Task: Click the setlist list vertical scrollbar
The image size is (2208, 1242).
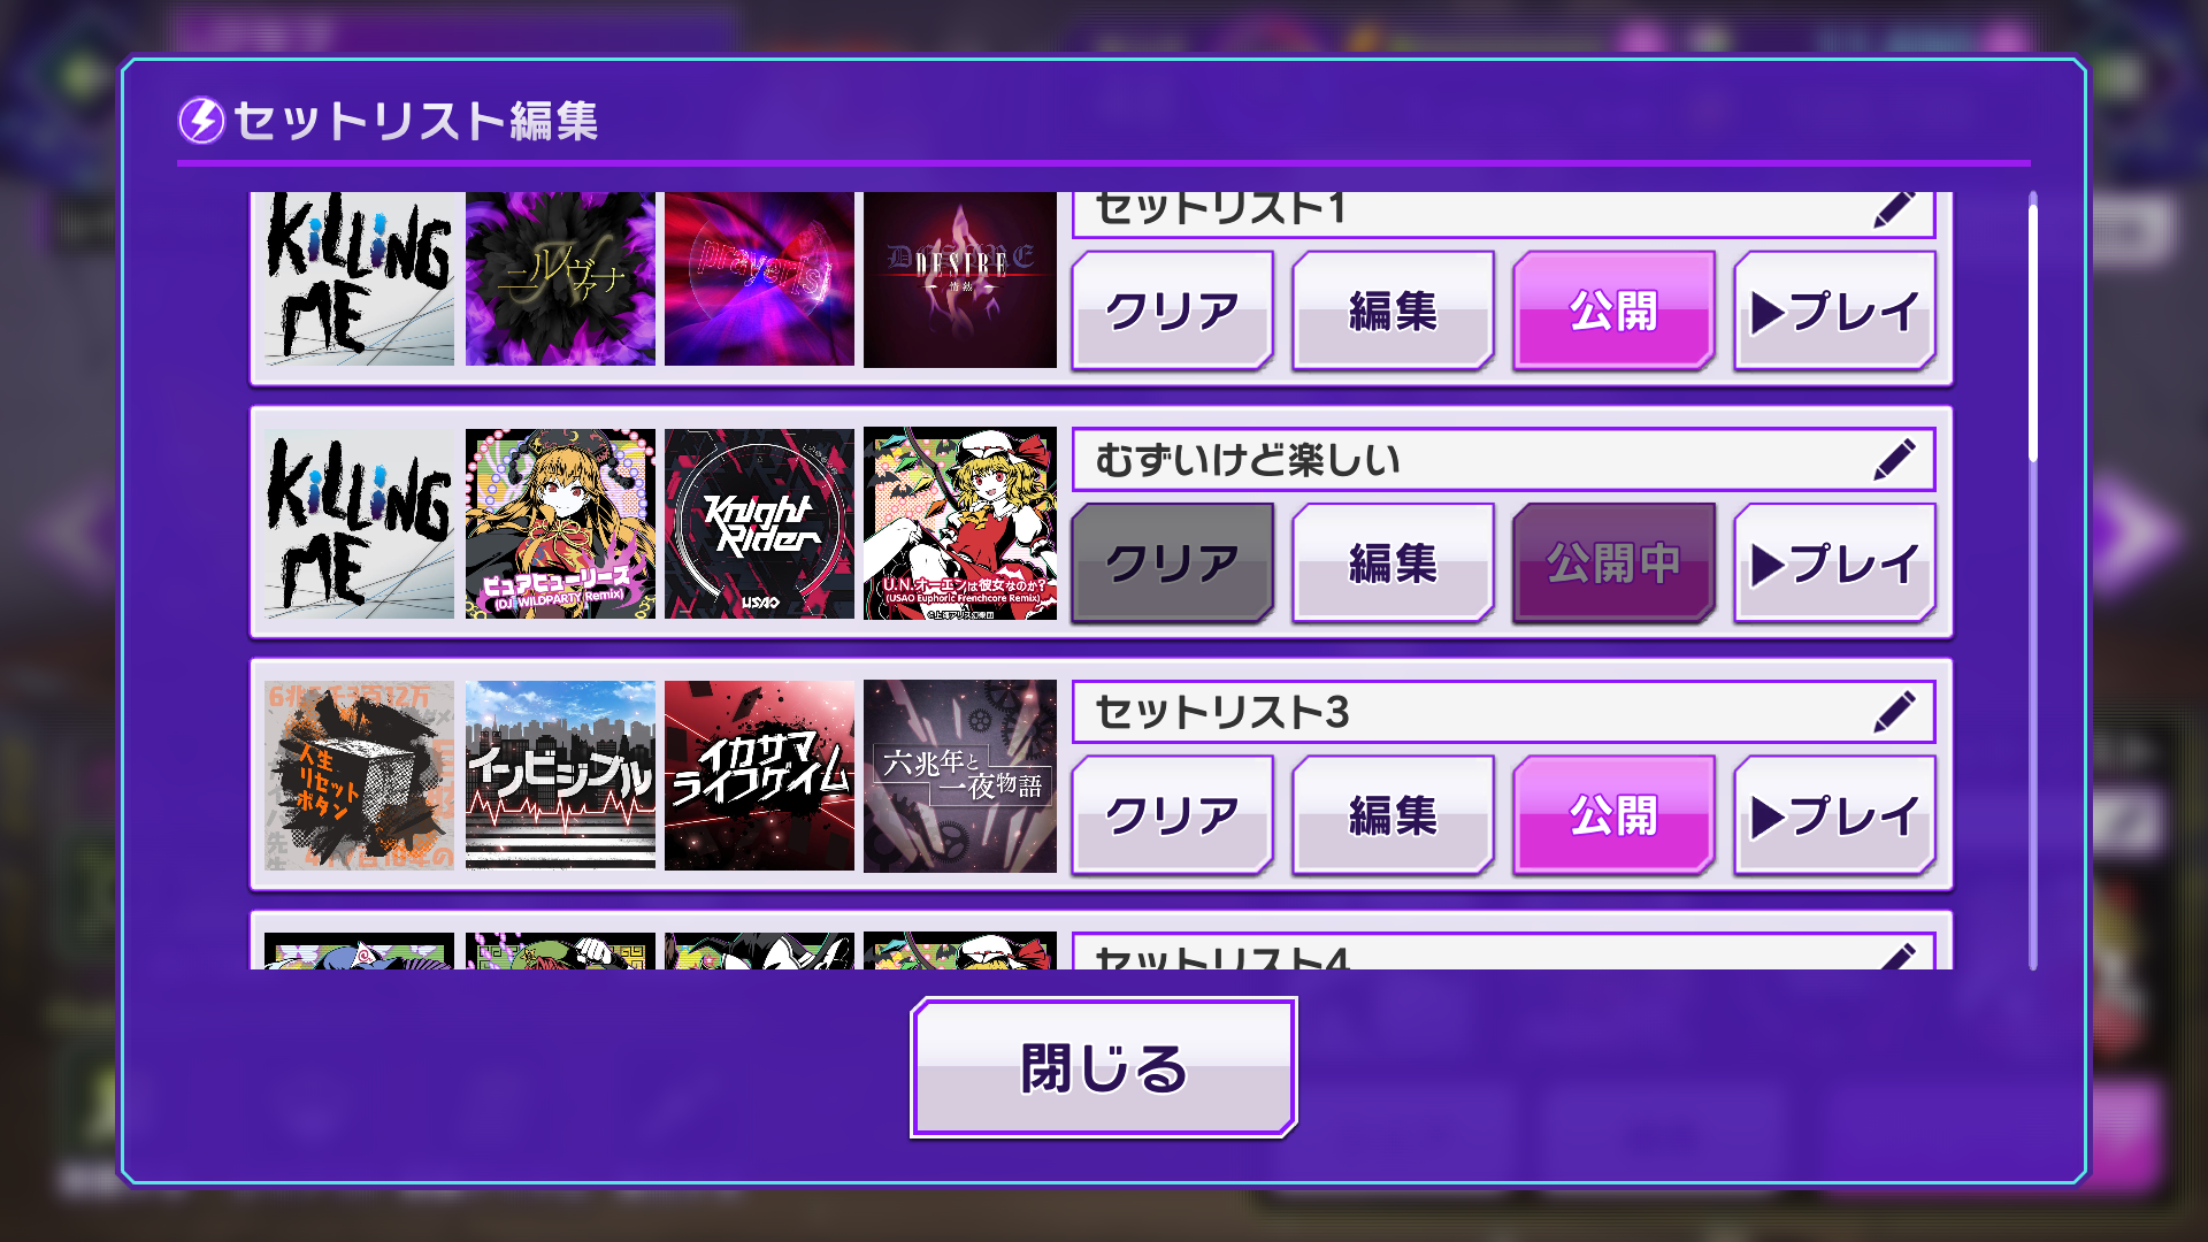Action: coord(2033,330)
